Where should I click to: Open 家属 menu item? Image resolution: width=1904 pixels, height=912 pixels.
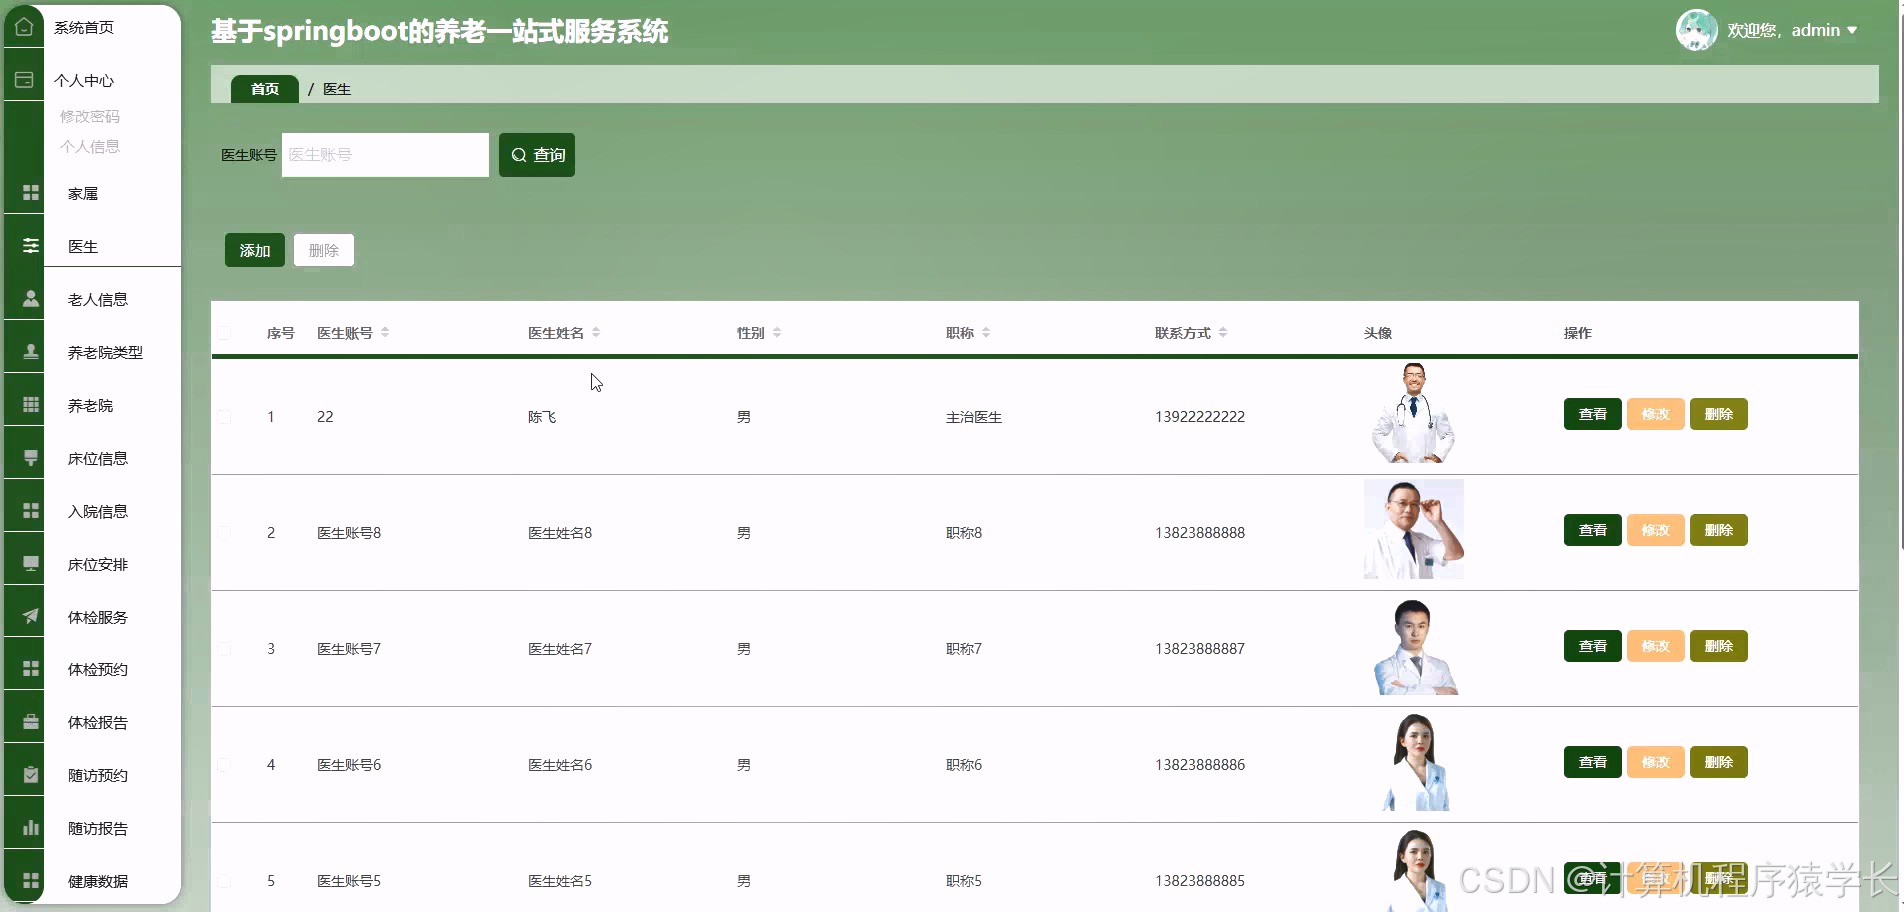pos(83,193)
